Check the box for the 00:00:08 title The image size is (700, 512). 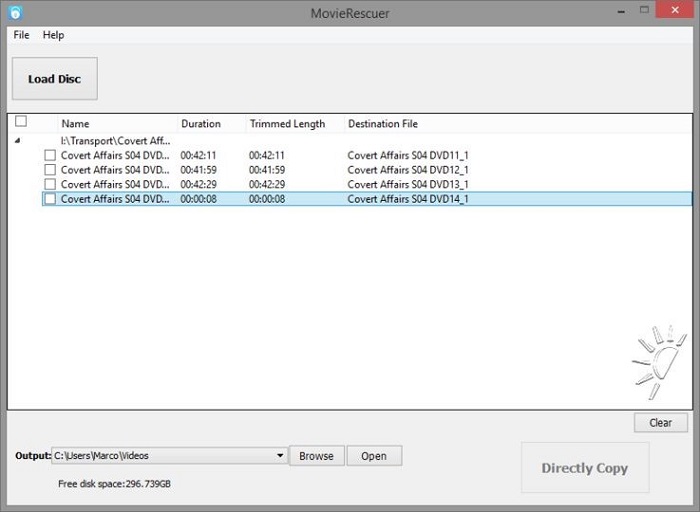tap(50, 199)
